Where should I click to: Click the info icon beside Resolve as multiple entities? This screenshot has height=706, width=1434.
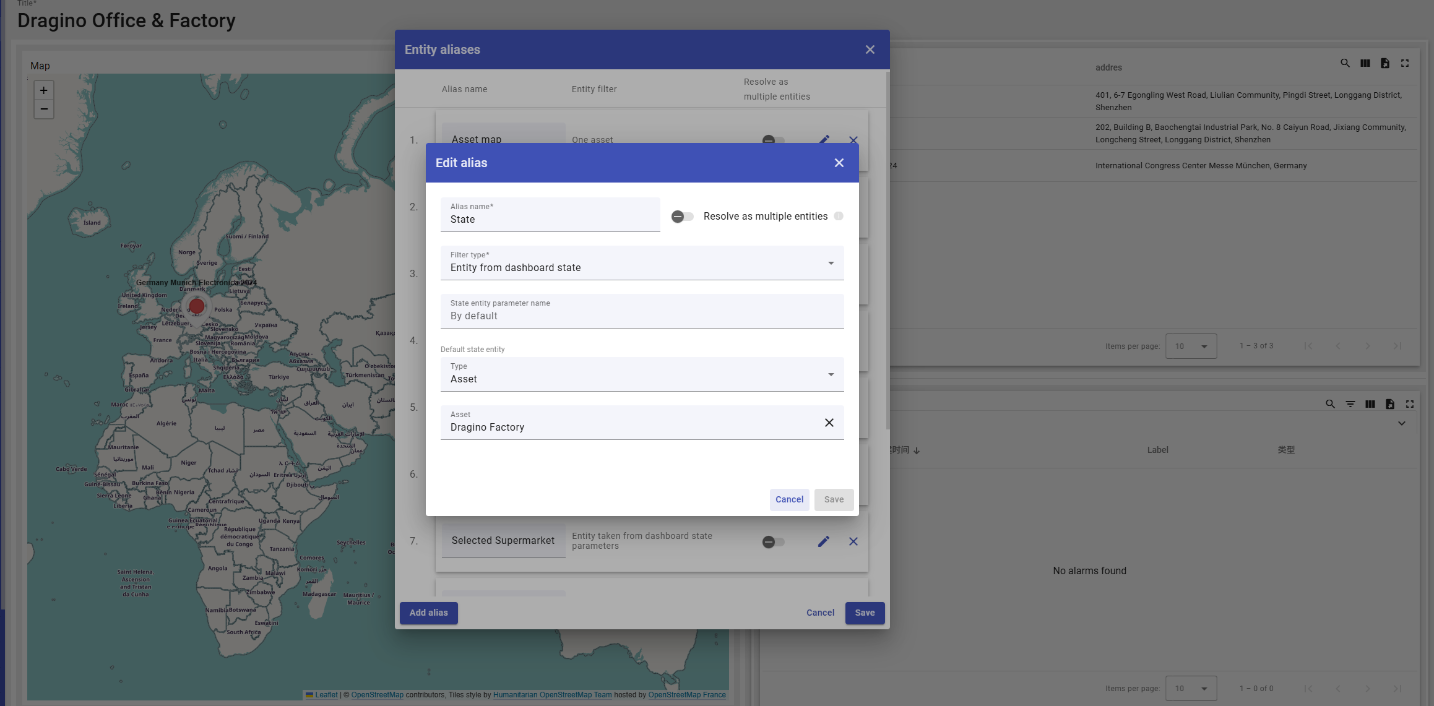838,216
